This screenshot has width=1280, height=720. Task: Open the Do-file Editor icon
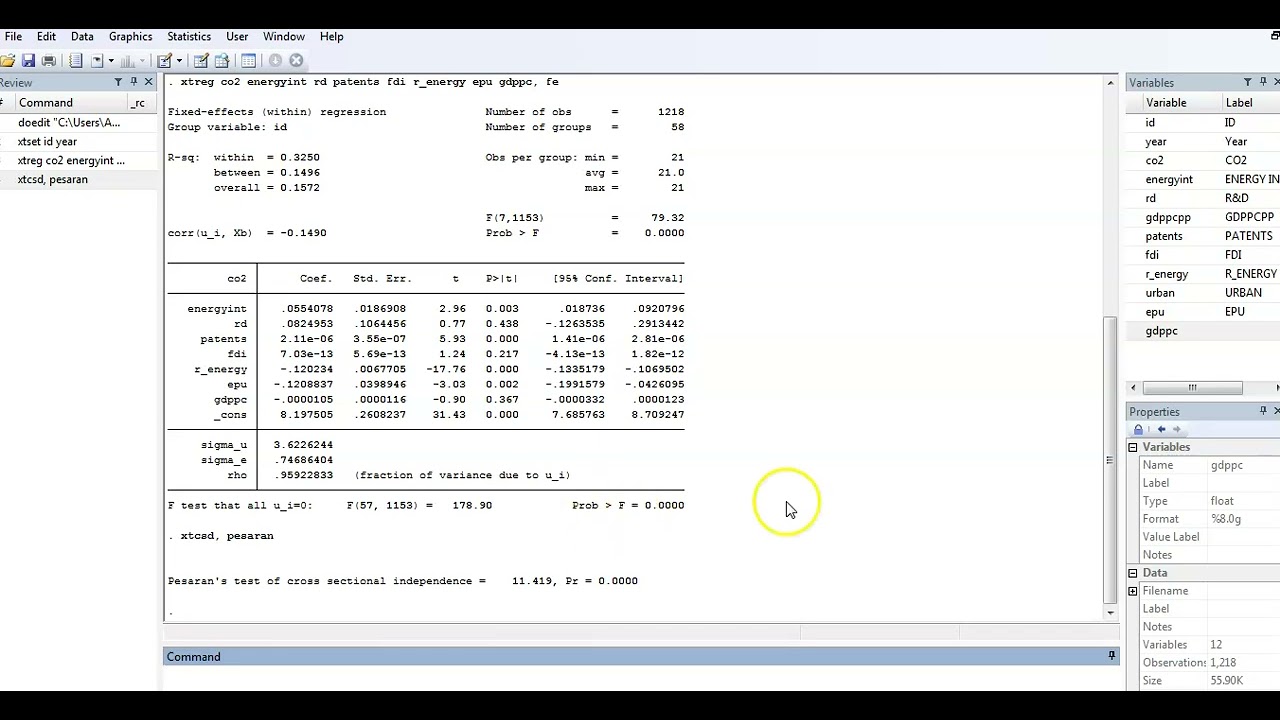pos(164,60)
